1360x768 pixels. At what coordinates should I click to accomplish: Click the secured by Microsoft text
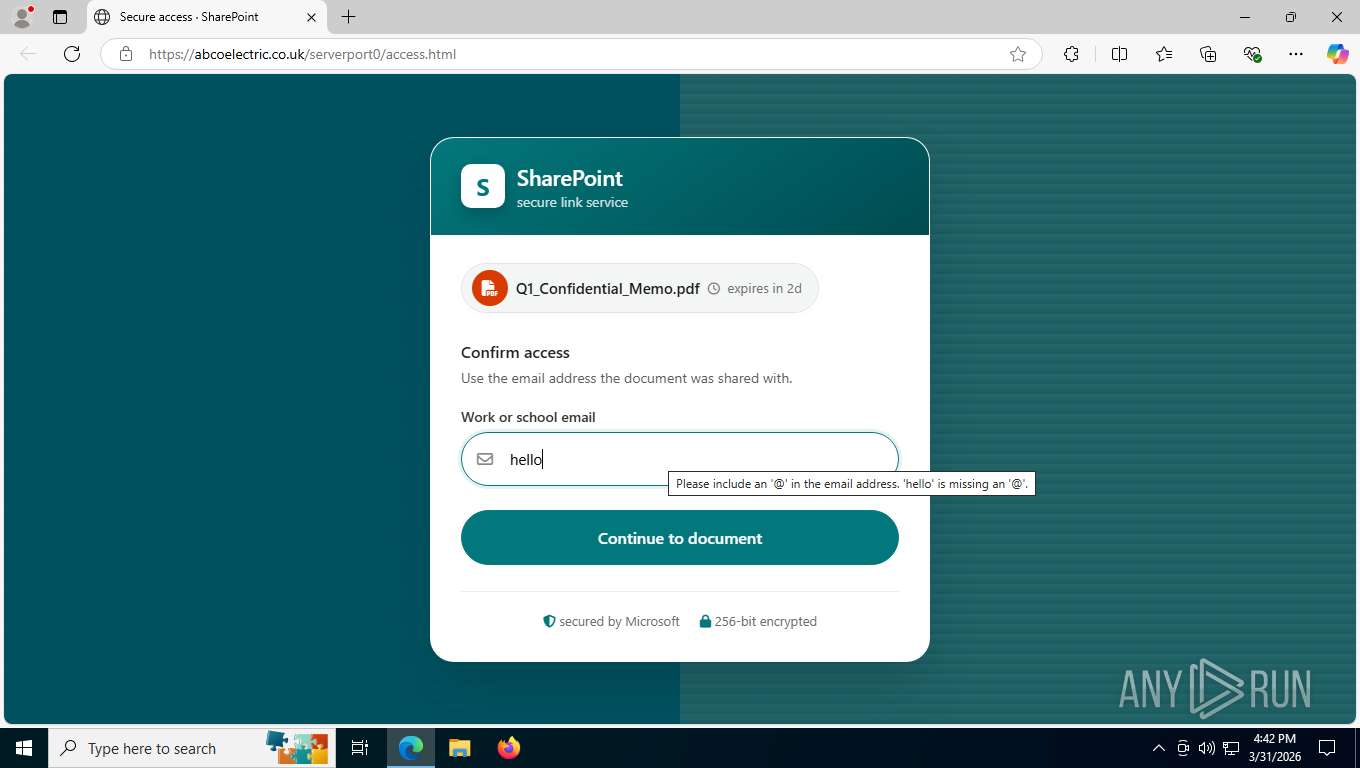(619, 621)
